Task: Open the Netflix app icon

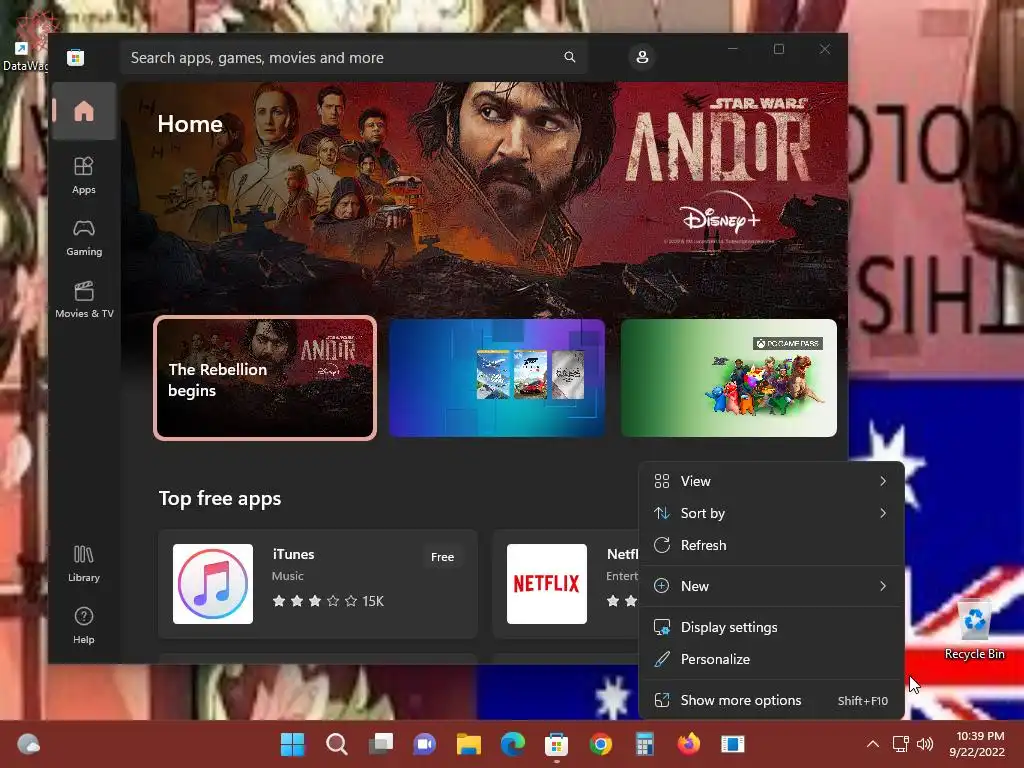Action: coord(547,584)
